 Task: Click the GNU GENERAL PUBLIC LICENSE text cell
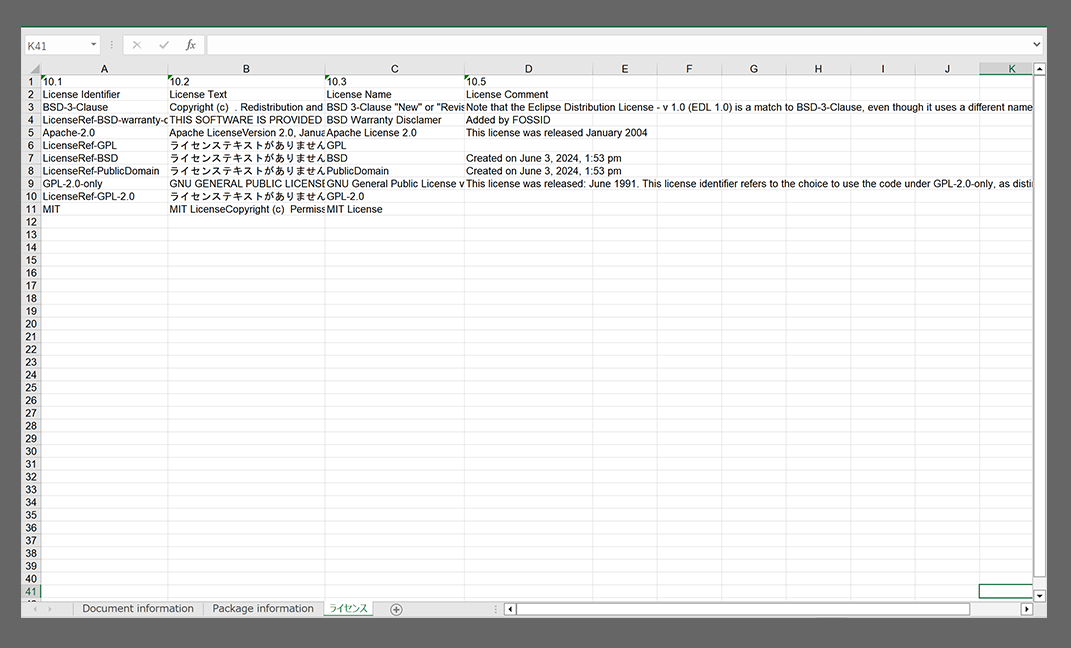point(246,184)
